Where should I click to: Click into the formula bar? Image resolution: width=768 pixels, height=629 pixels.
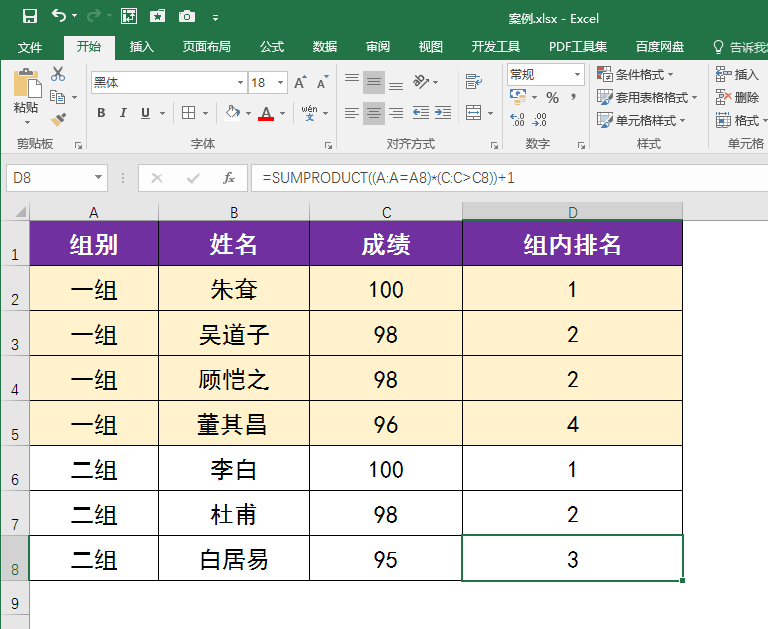click(x=509, y=178)
